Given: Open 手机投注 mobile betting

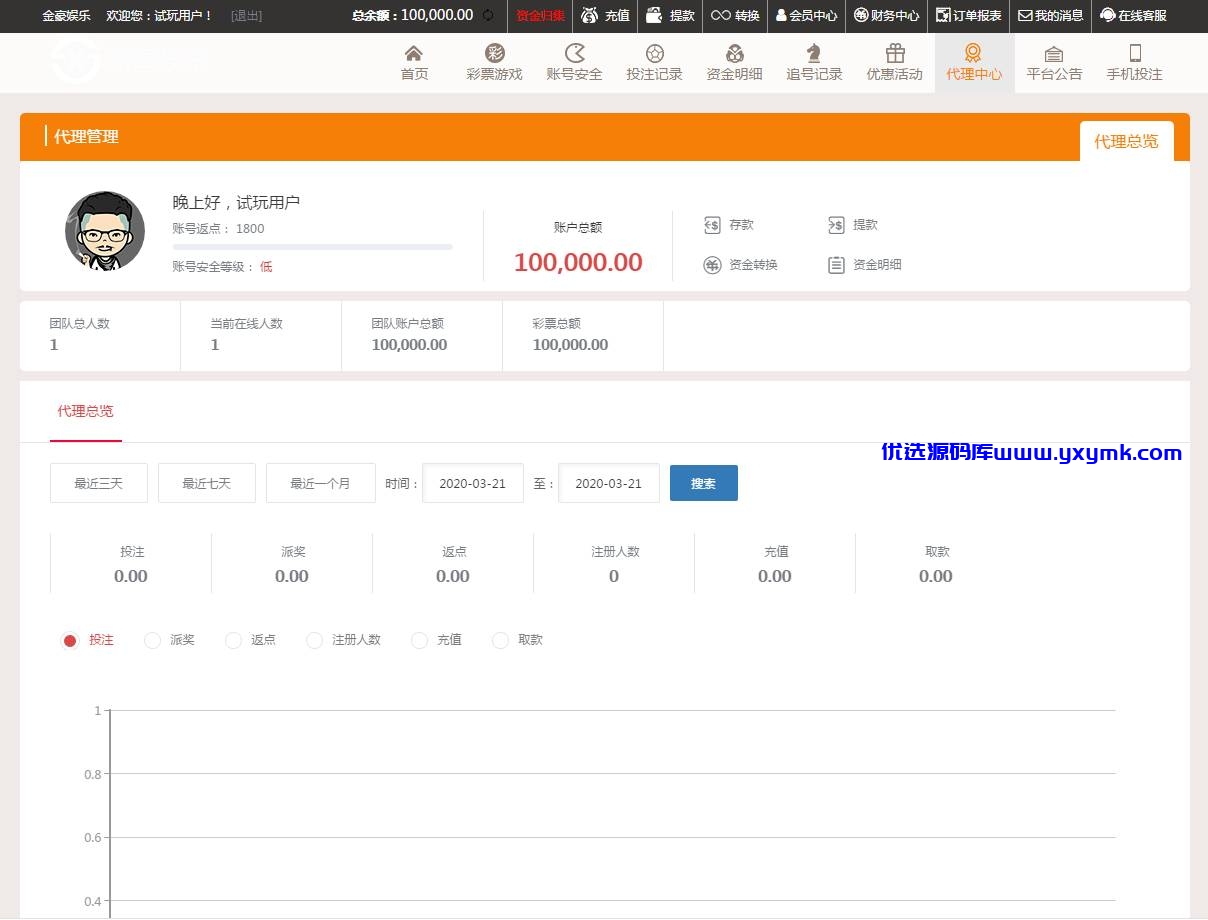Looking at the screenshot, I should [1135, 63].
